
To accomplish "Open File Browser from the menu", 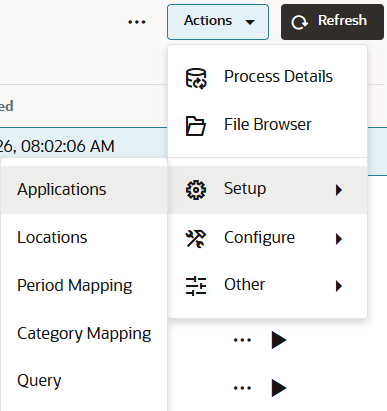I will pos(267,125).
